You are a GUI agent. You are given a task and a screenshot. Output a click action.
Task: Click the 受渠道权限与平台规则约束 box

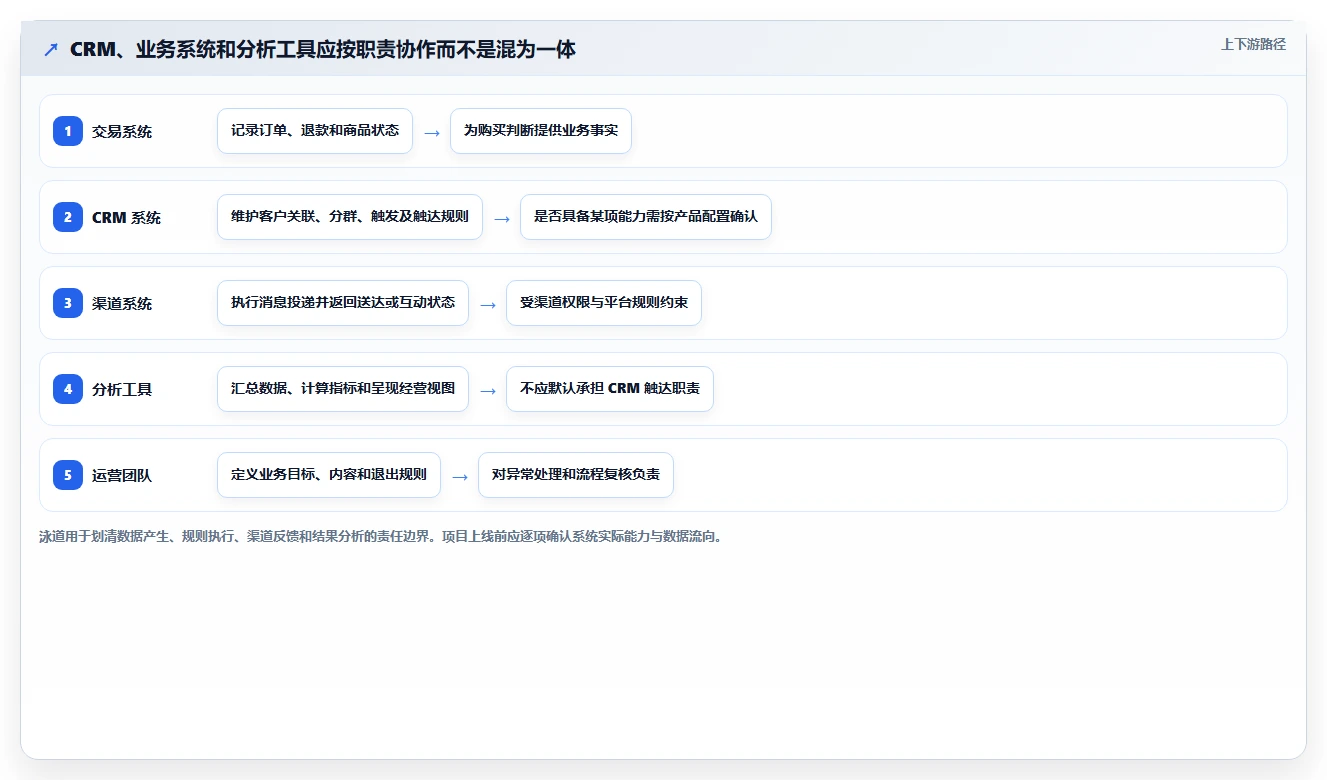pyautogui.click(x=604, y=303)
